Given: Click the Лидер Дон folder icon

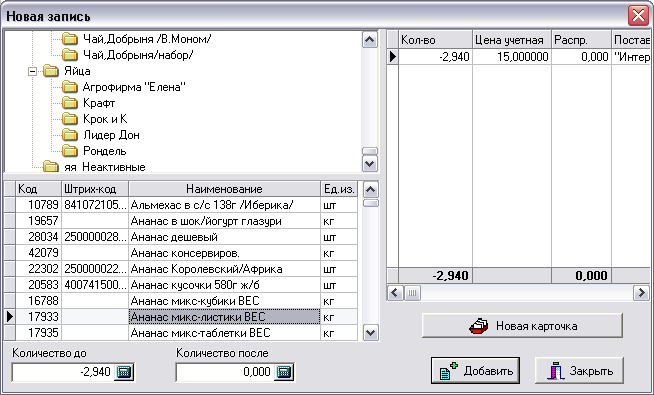Looking at the screenshot, I should pyautogui.click(x=70, y=135).
